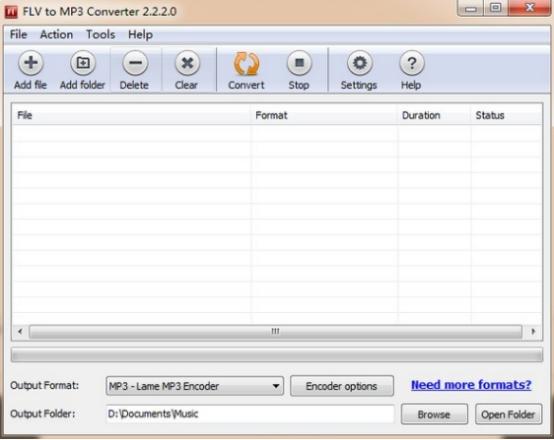Maximize the converter window
This screenshot has height=440, width=554.
(x=496, y=8)
